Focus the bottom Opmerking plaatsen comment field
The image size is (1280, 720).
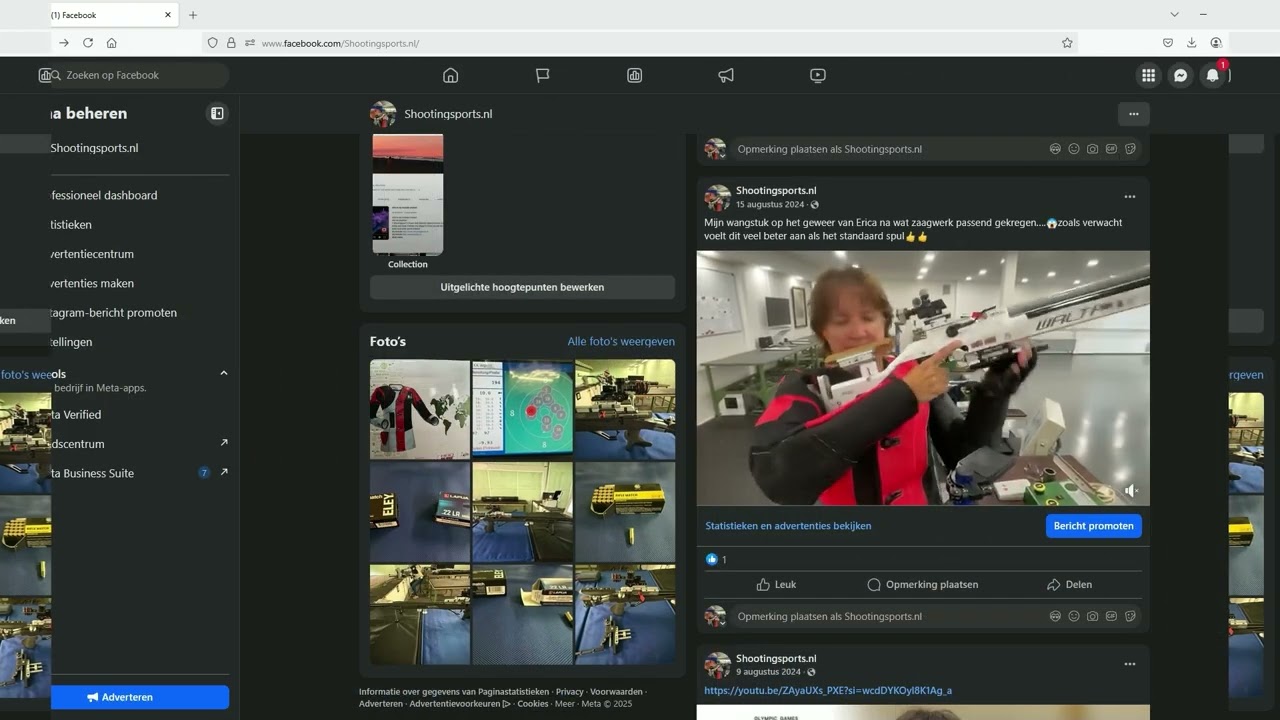[x=890, y=616]
